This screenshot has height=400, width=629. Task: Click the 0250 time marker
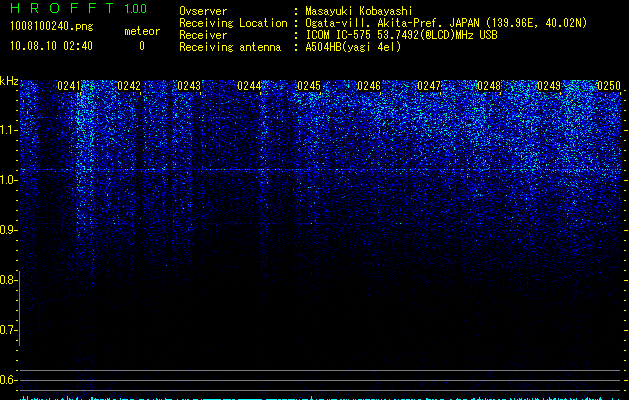(x=609, y=86)
